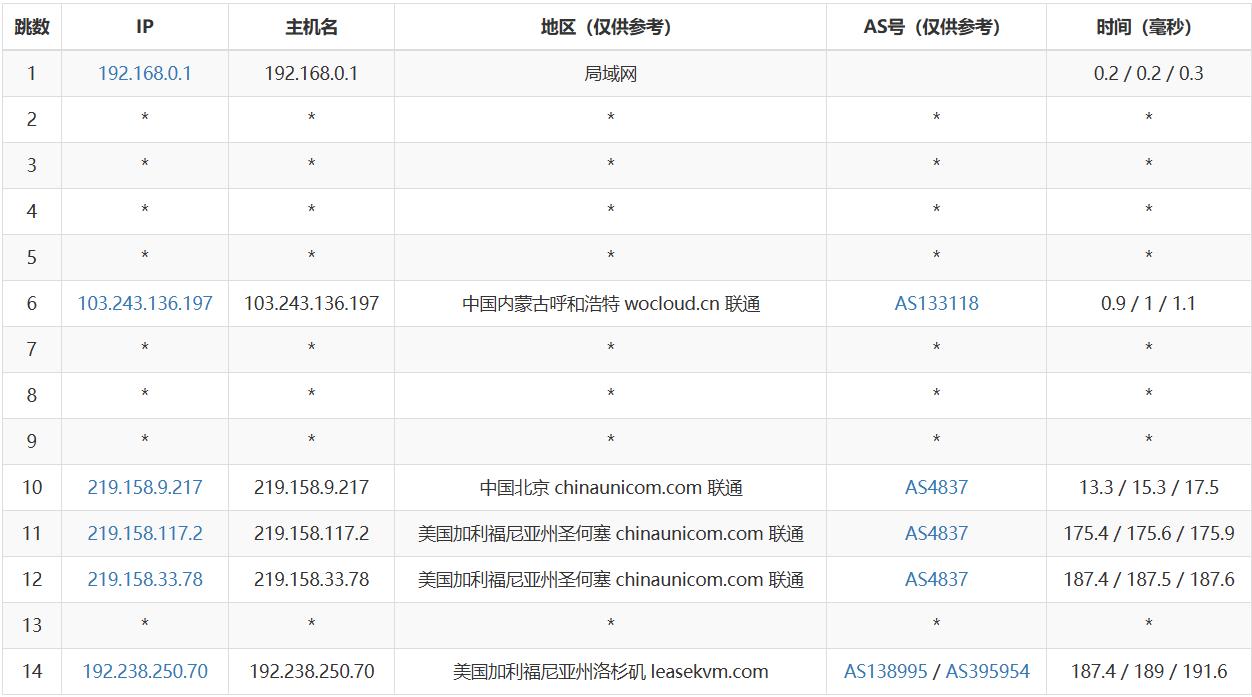Click the IP column header
This screenshot has width=1252, height=697.
[144, 27]
